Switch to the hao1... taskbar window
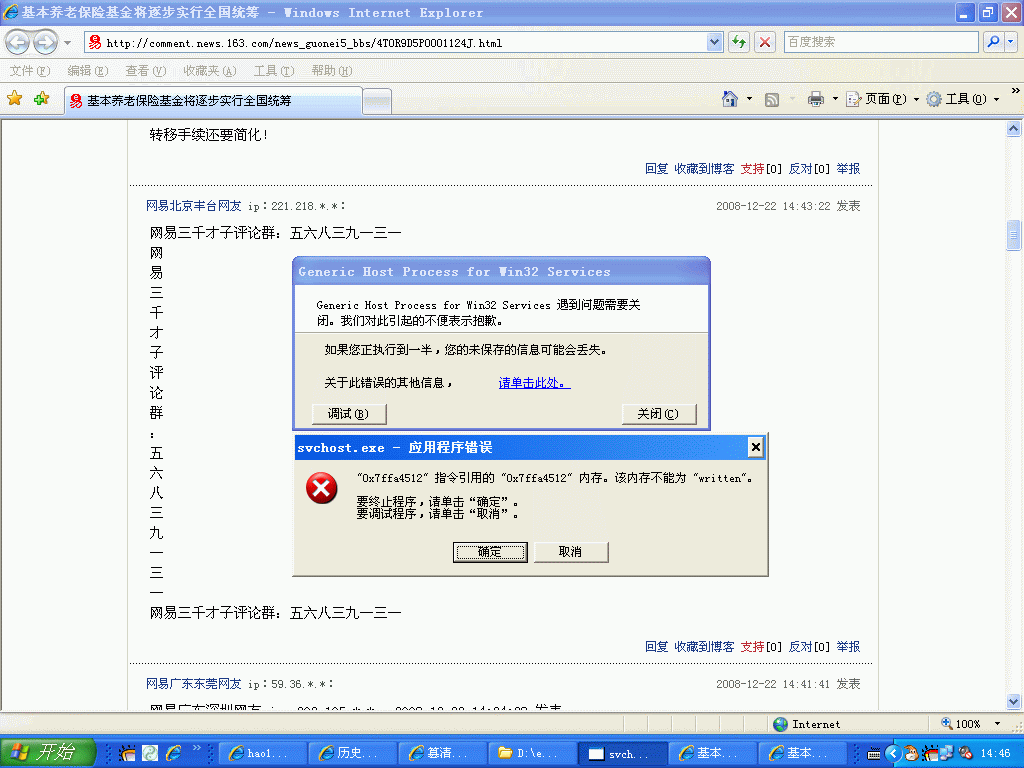 coord(262,754)
